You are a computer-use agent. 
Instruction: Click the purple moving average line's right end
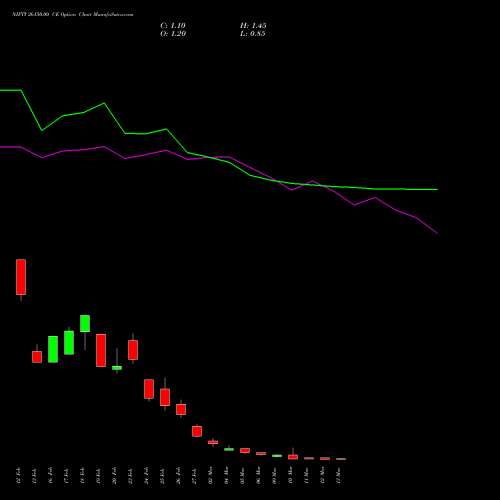[436, 232]
